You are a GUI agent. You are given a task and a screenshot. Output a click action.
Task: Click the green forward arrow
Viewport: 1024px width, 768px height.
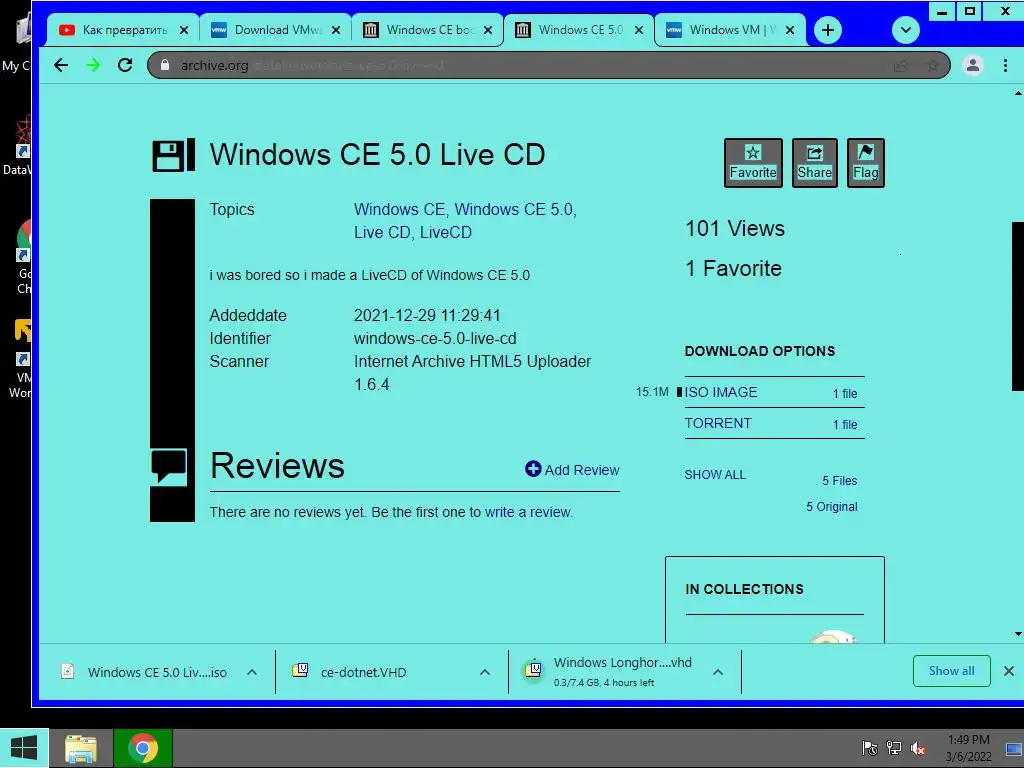click(93, 65)
